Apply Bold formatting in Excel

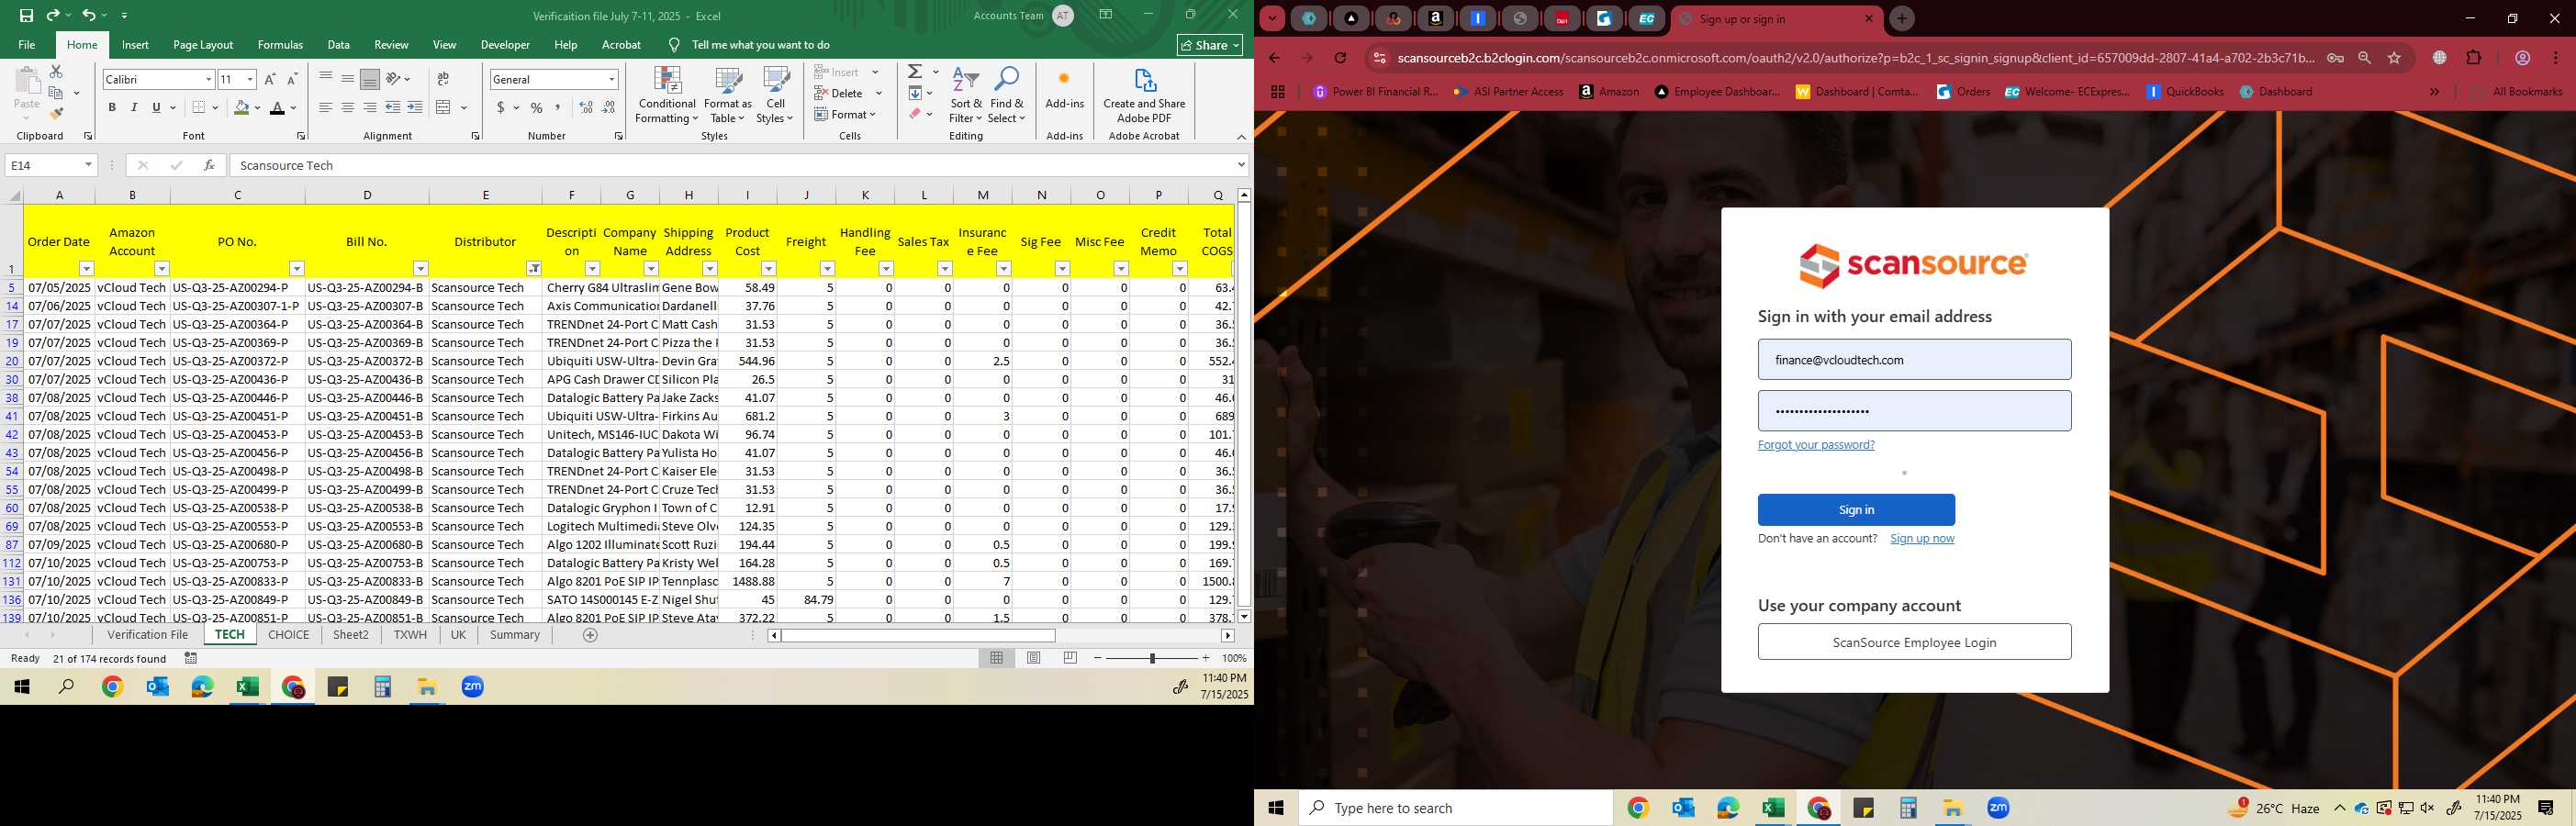tap(112, 107)
